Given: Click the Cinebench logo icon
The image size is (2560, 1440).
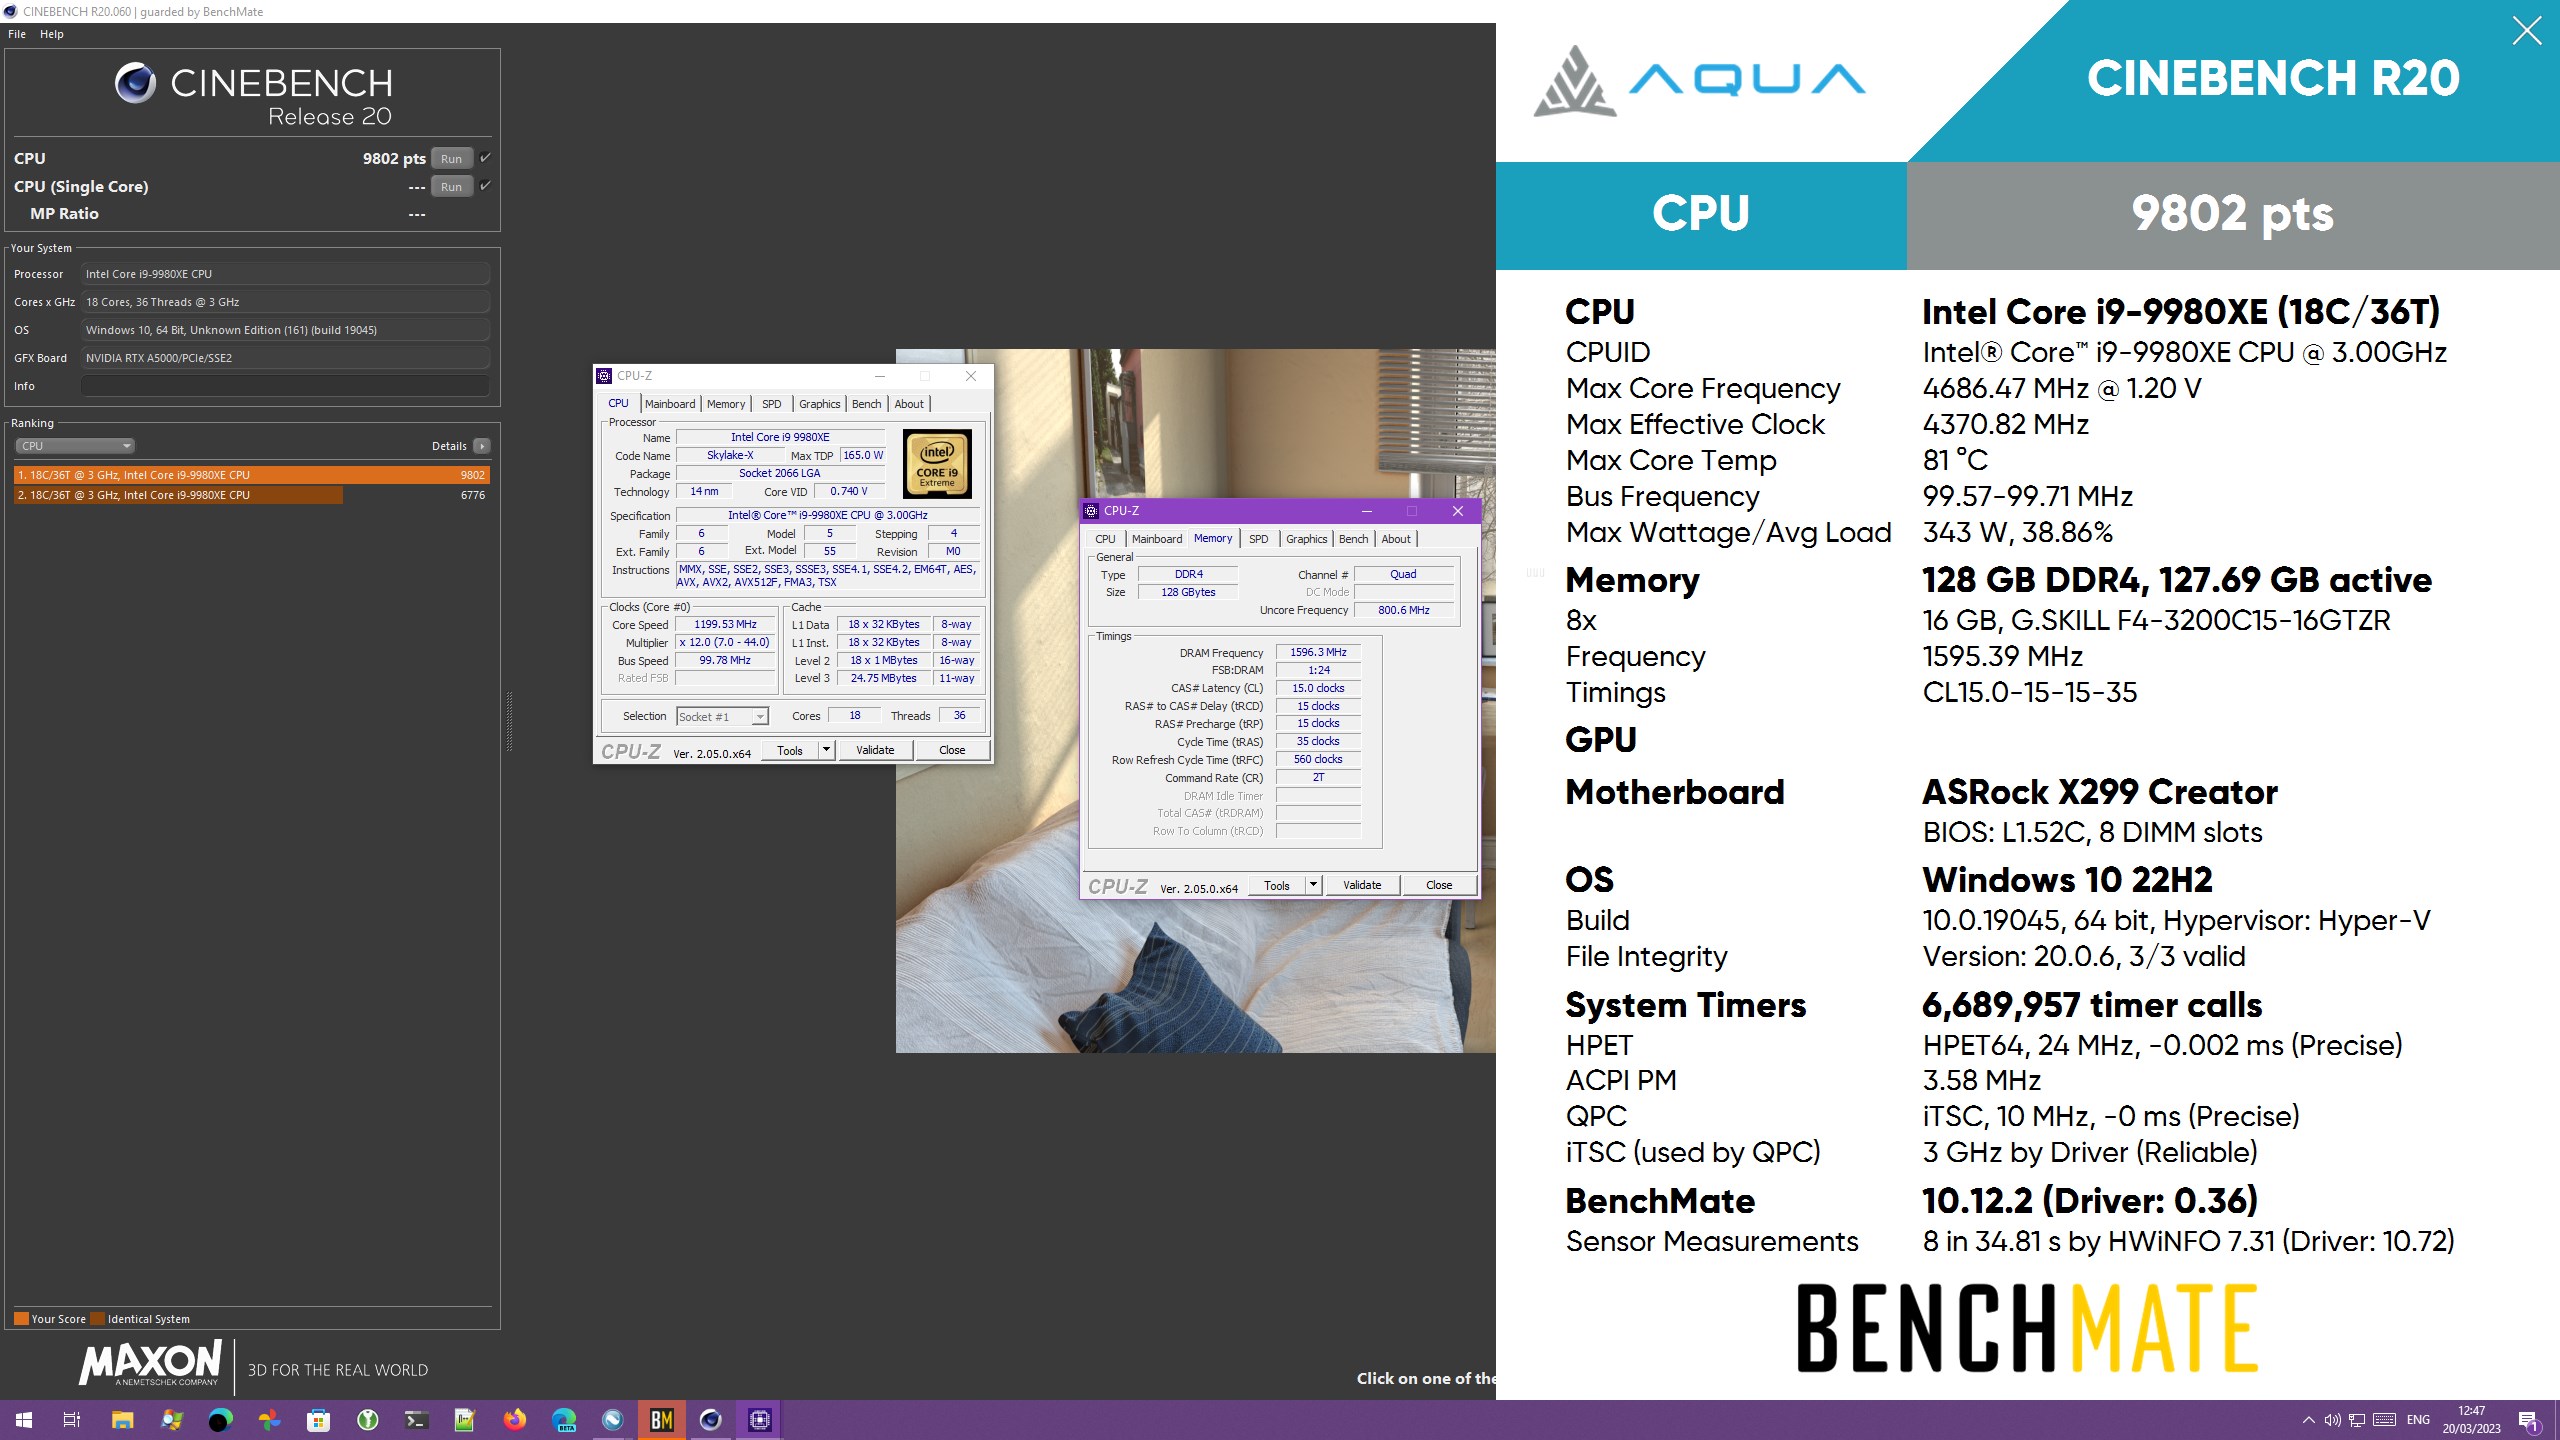Looking at the screenshot, I should [135, 84].
